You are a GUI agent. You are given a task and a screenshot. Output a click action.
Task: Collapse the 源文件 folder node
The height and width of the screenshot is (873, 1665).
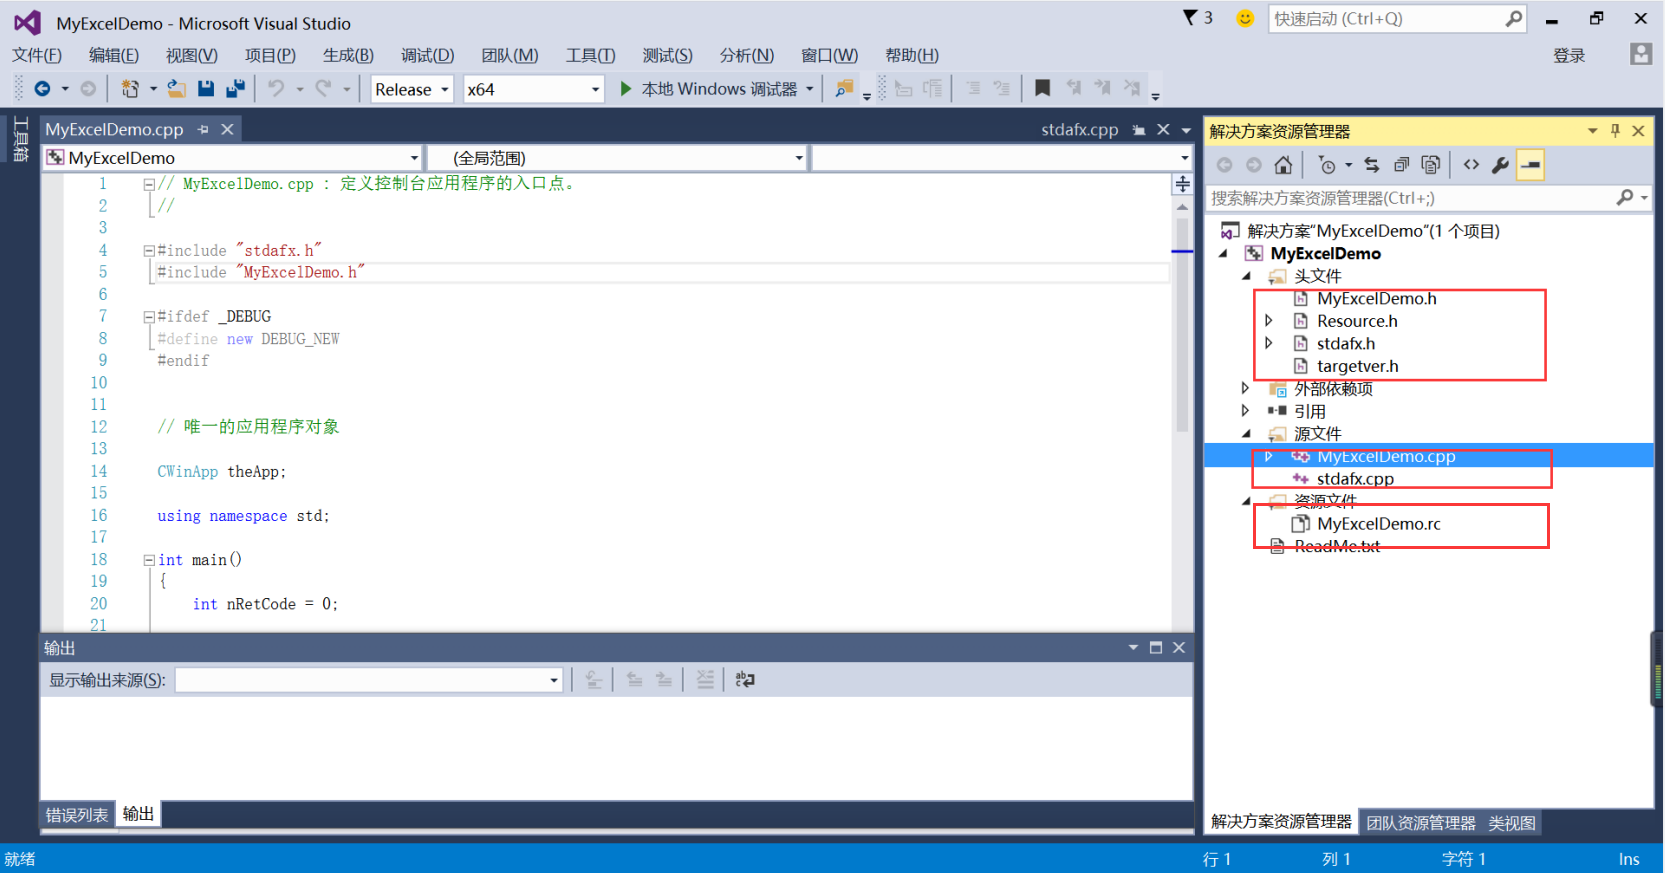click(1246, 434)
